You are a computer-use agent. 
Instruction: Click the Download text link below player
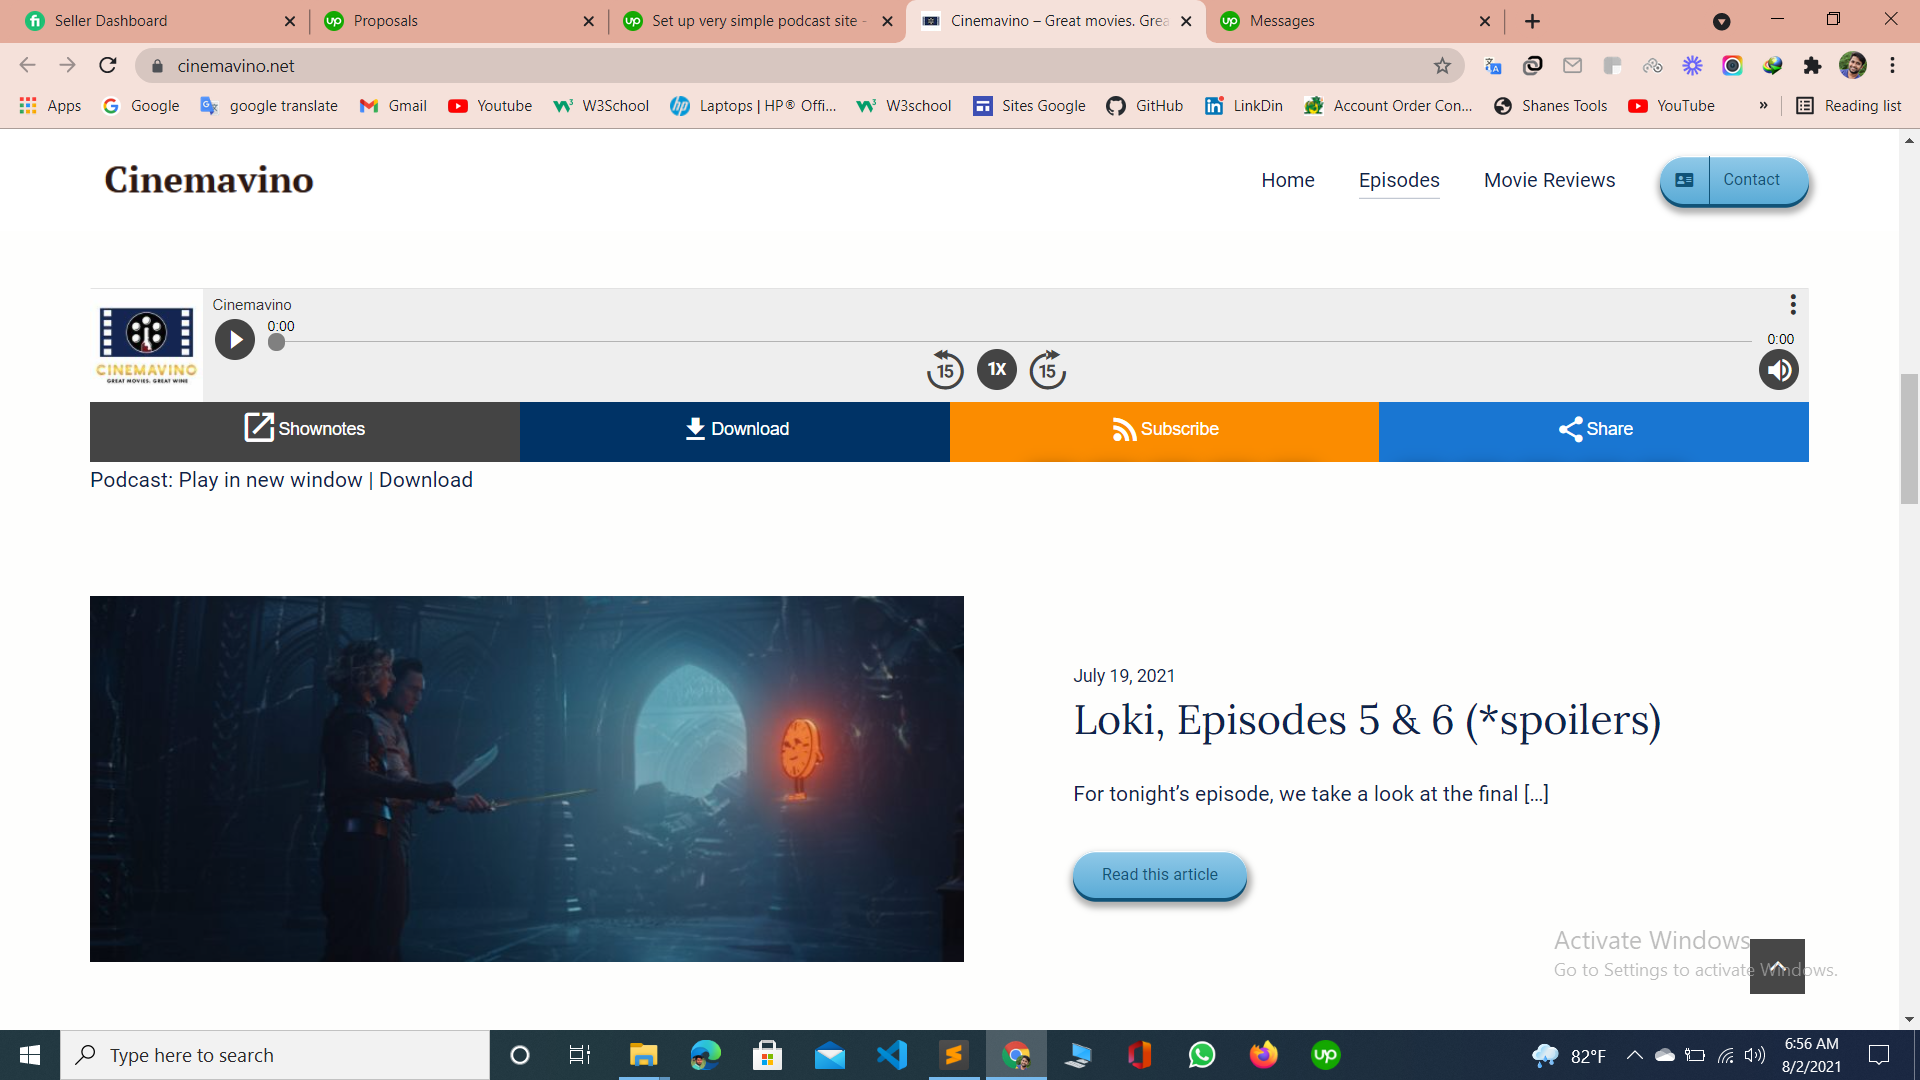point(426,480)
